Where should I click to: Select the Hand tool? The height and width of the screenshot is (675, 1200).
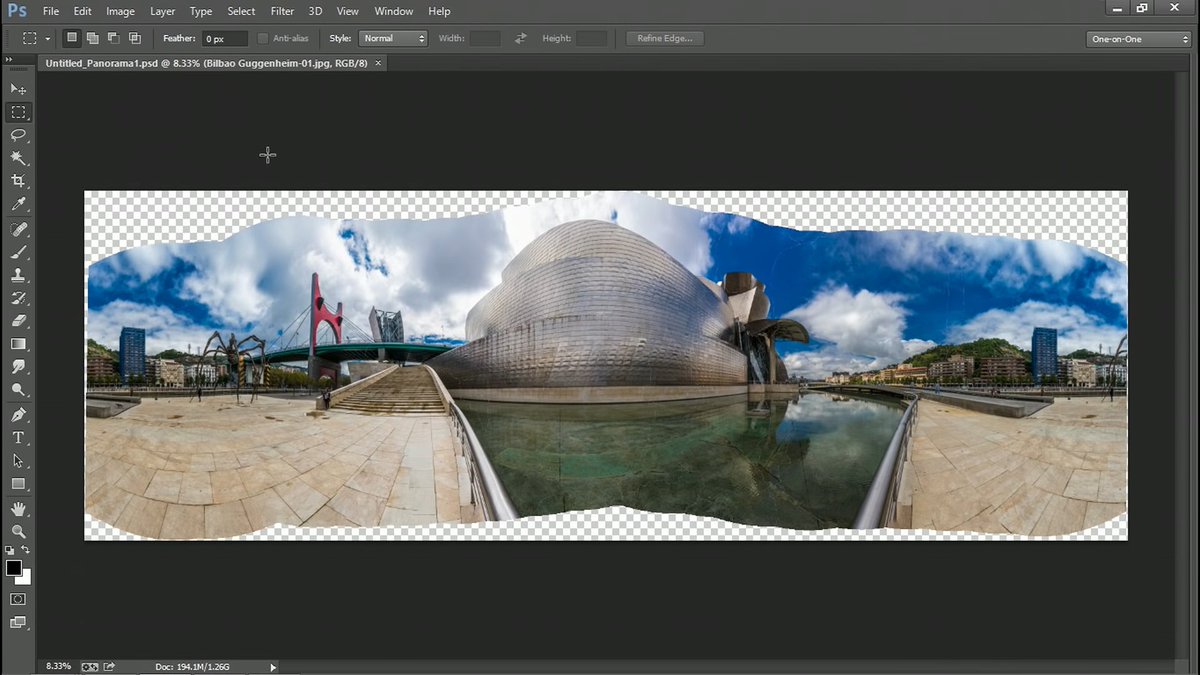point(18,508)
